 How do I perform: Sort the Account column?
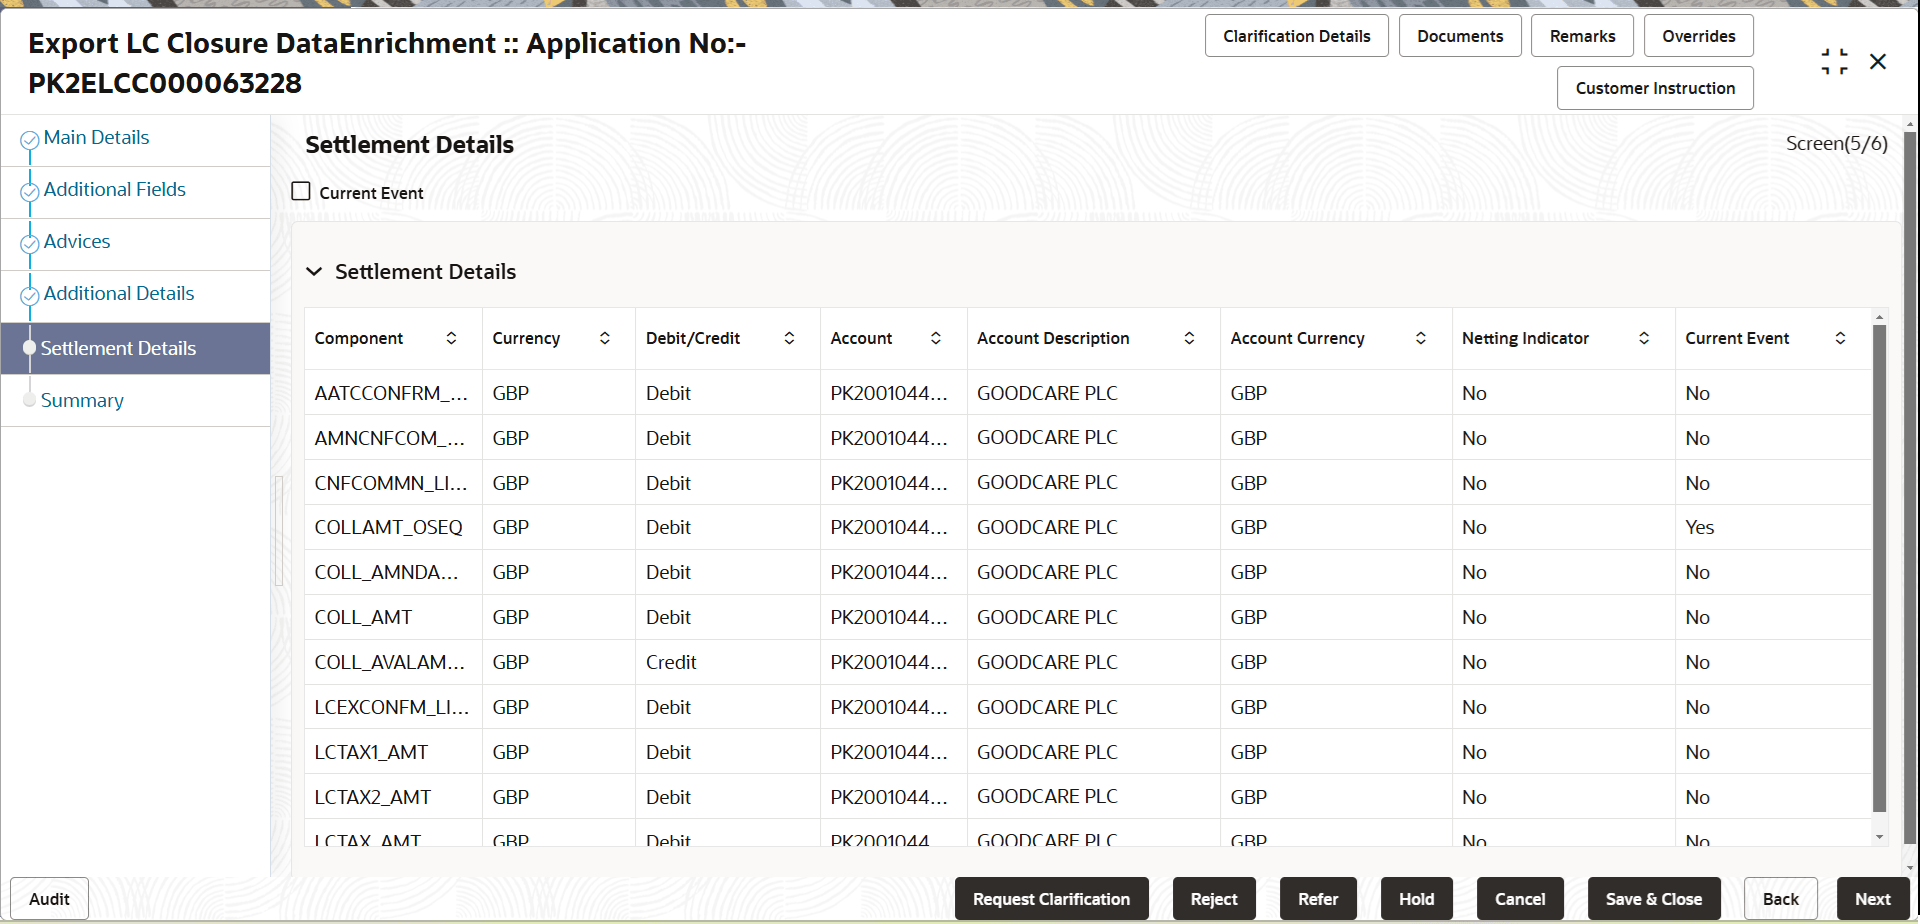[936, 338]
